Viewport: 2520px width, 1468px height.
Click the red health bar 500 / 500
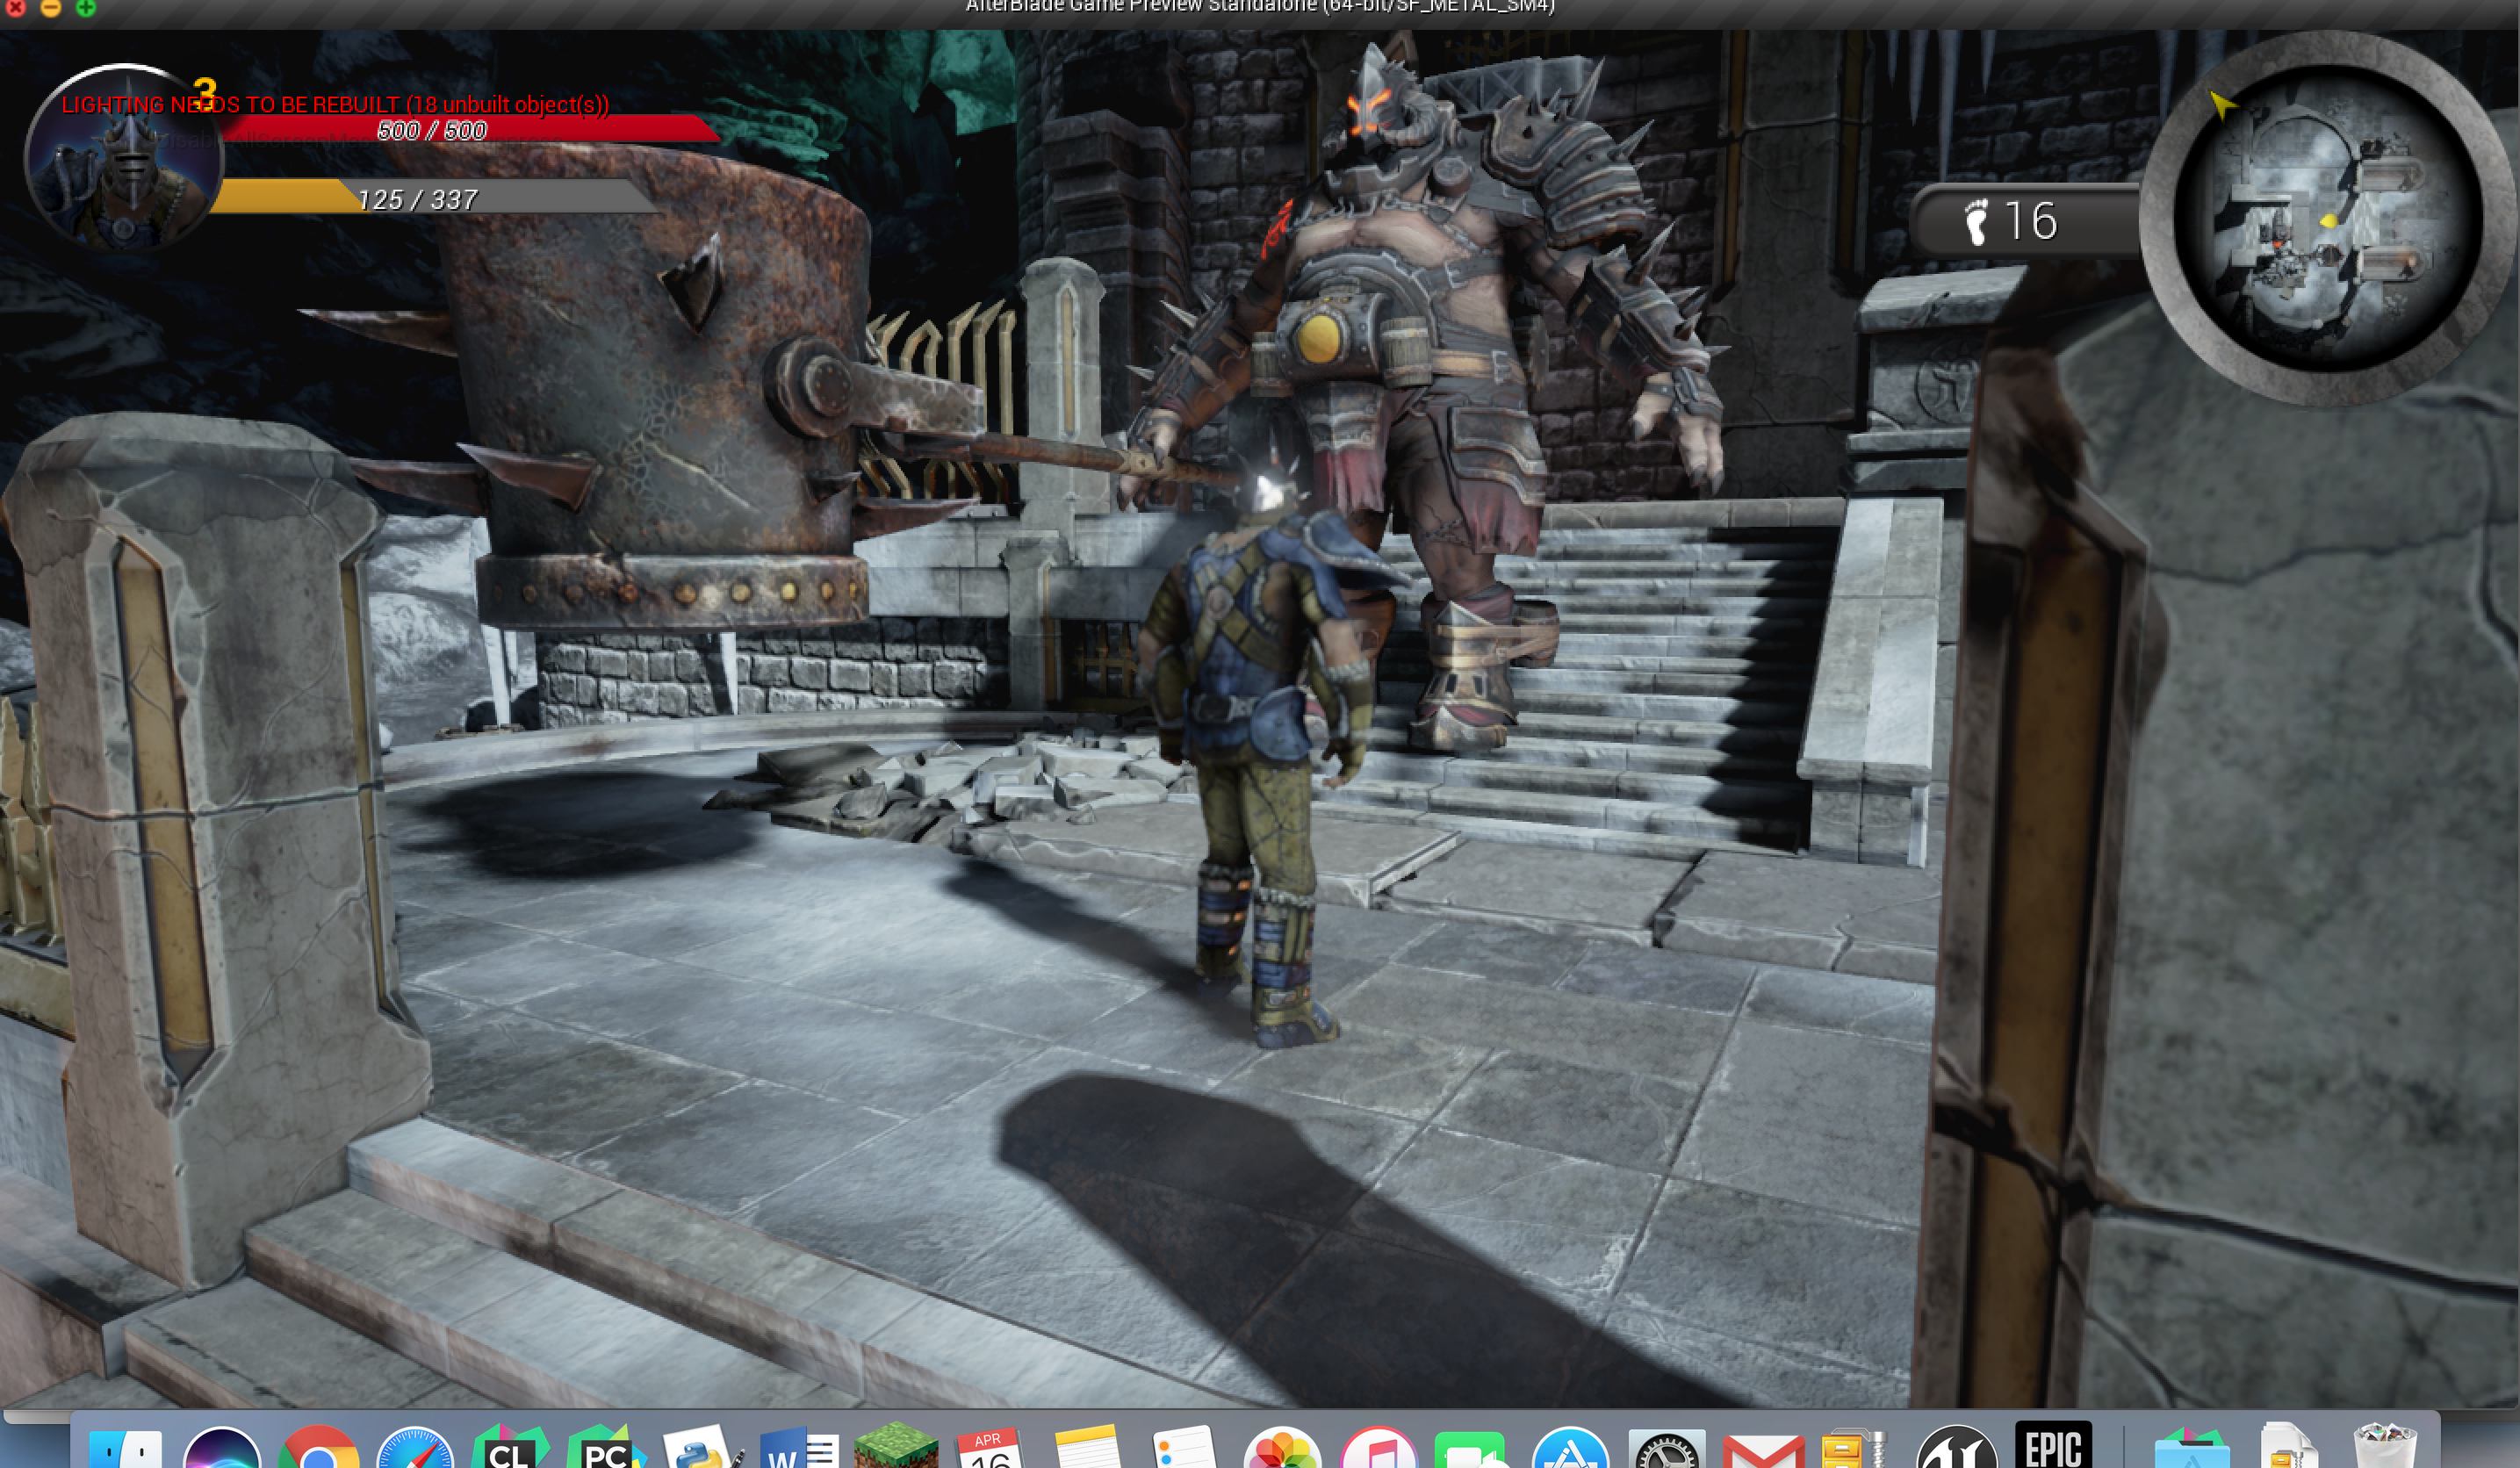(x=470, y=129)
